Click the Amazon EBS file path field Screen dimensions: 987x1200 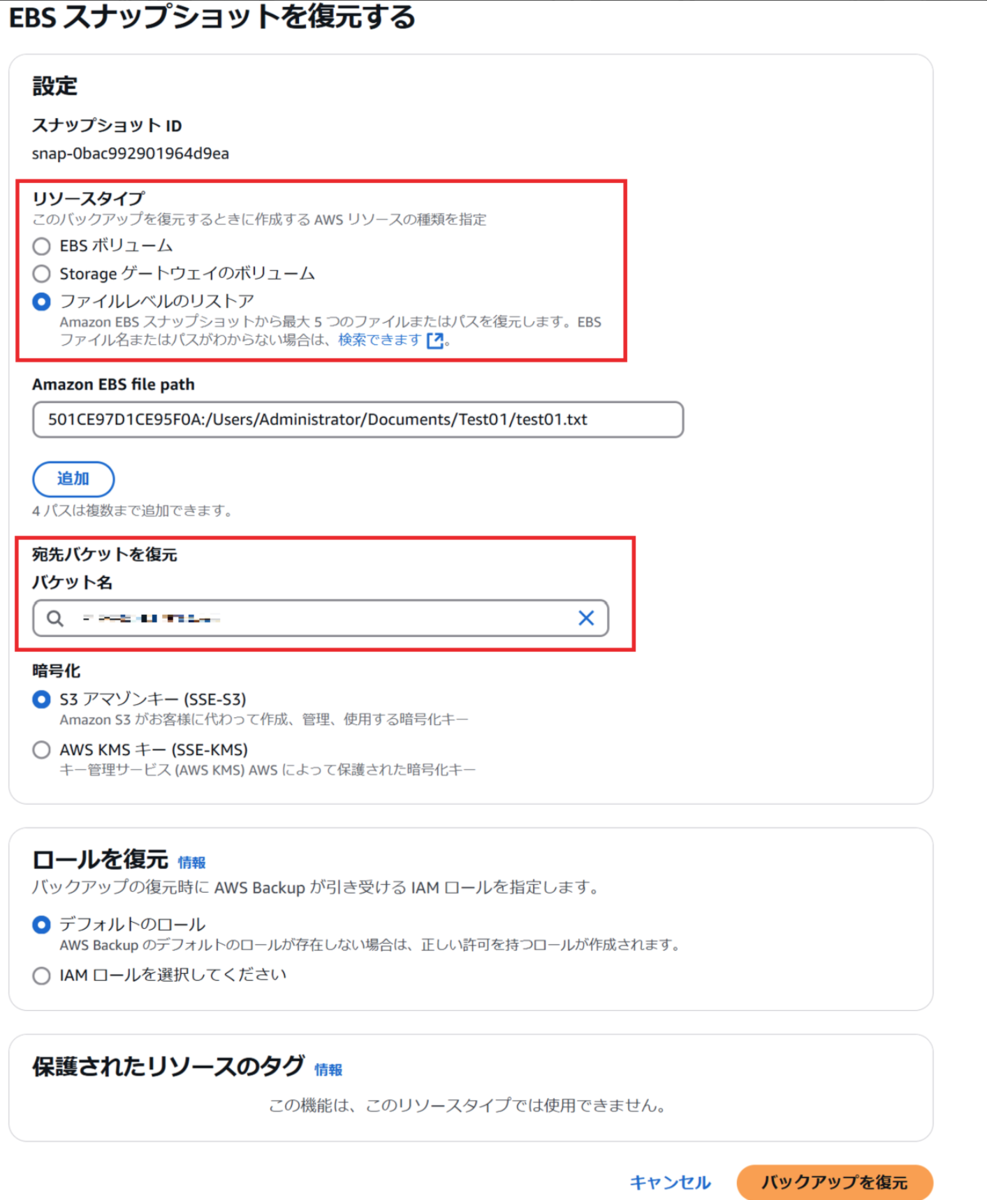pyautogui.click(x=358, y=420)
